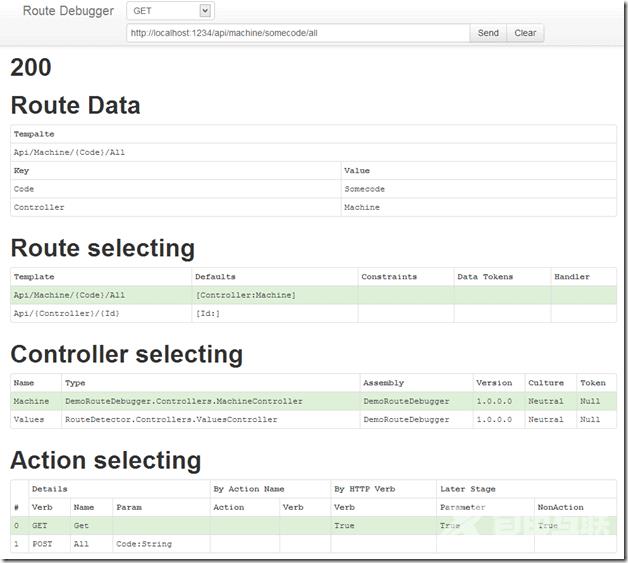Click the Route Debugger brand title
The image size is (628, 563).
[69, 11]
